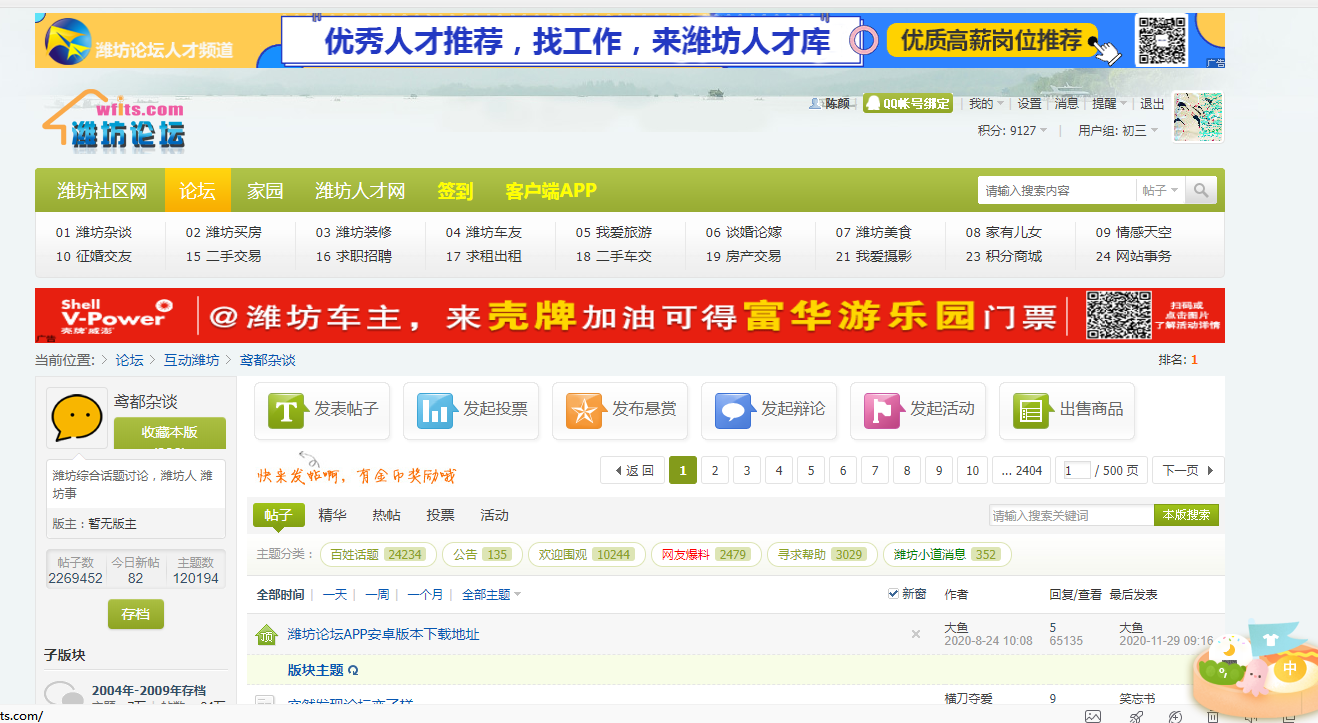Select the 潍坊社区网 navigation tab
1318x723 pixels.
pyautogui.click(x=102, y=190)
